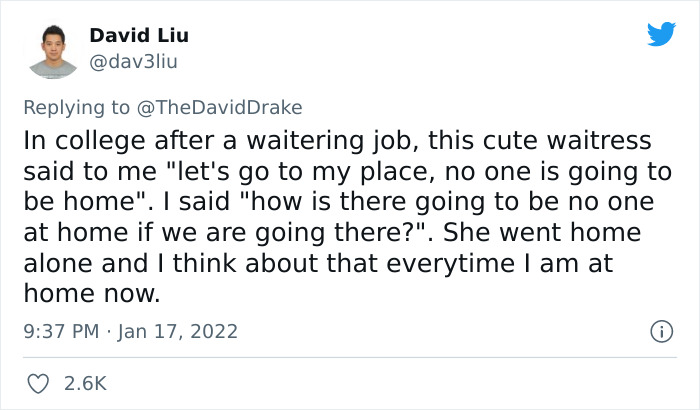This screenshot has height=410, width=700.
Task: Click the @dav3liu handle
Action: pos(135,63)
